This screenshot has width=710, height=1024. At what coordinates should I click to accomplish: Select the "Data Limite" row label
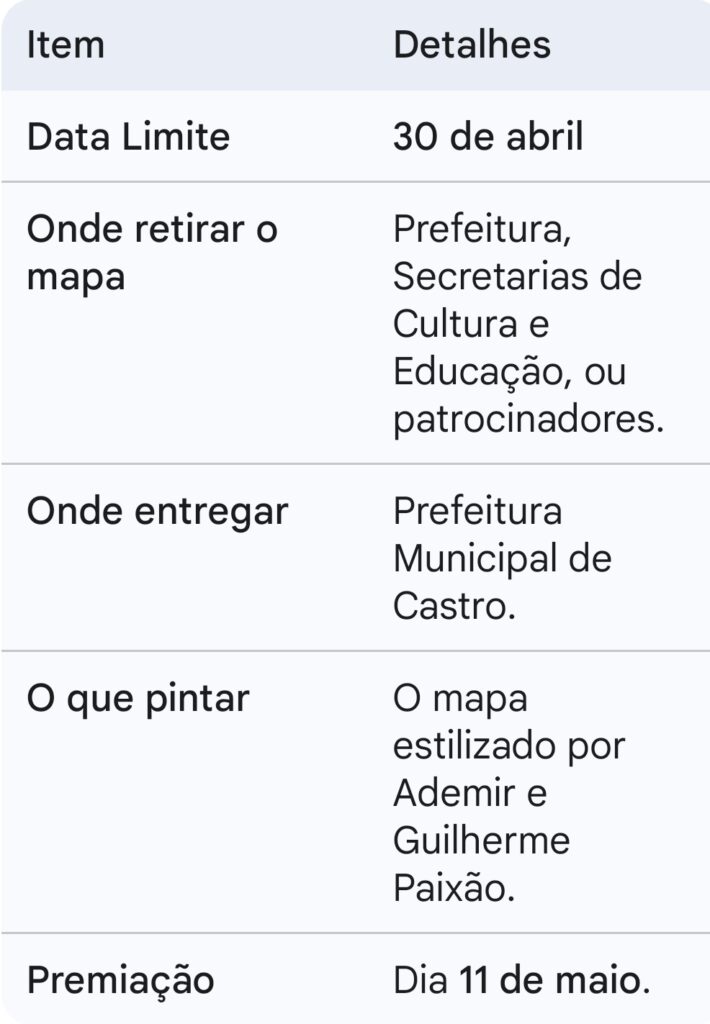point(128,137)
